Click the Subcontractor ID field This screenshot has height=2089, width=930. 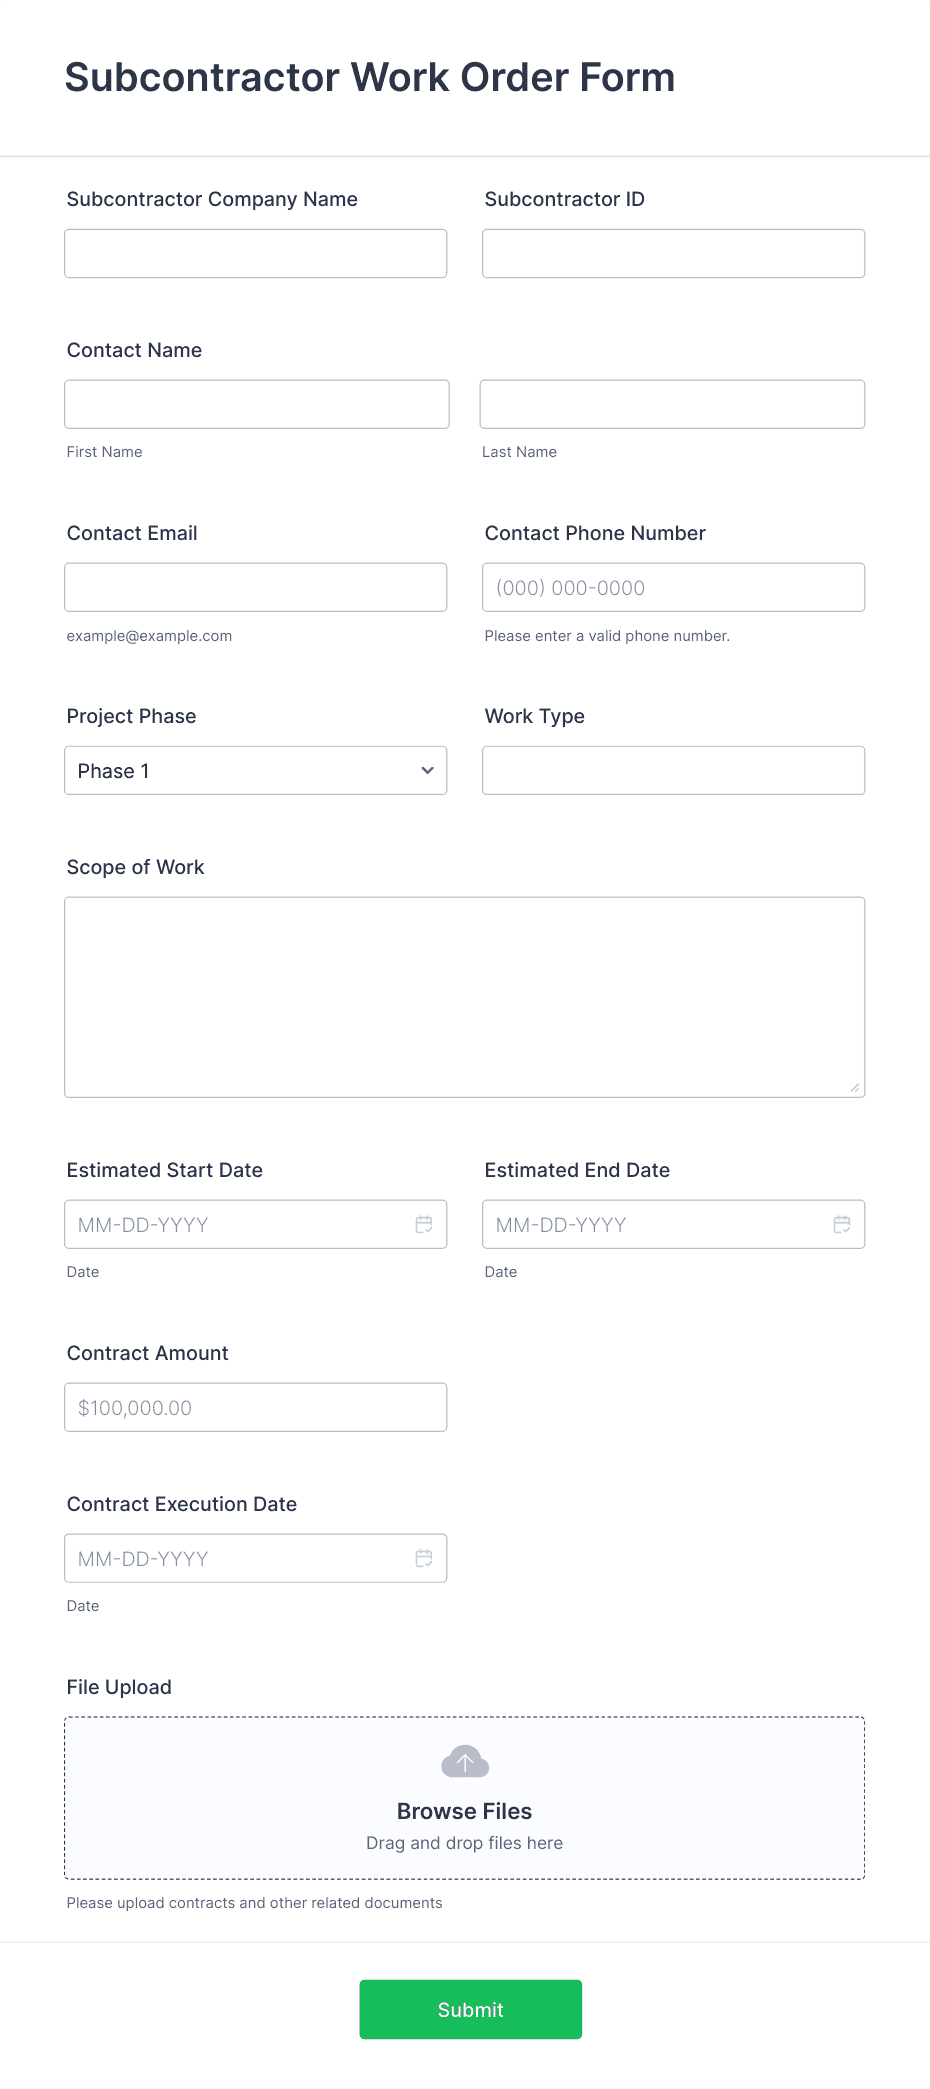click(x=673, y=253)
